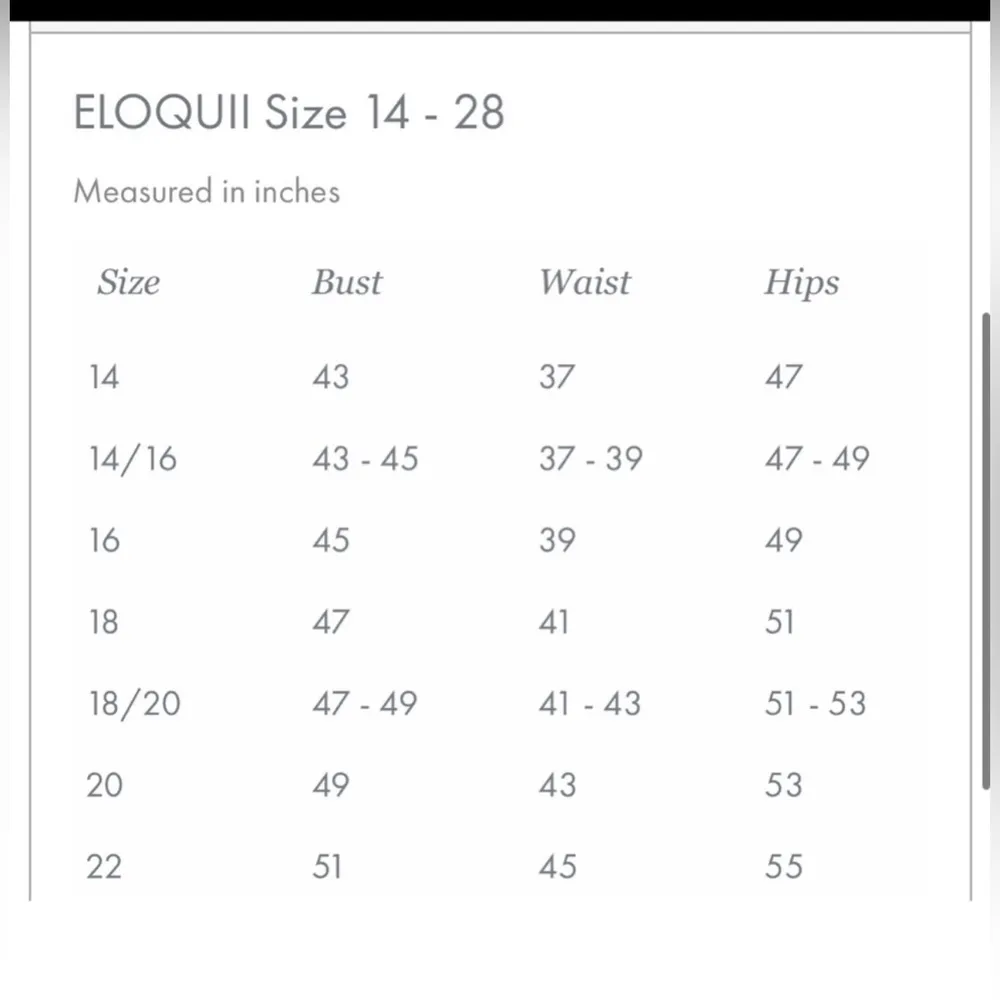Click bust value 47 - 49
The image size is (1000, 1000).
click(x=364, y=703)
